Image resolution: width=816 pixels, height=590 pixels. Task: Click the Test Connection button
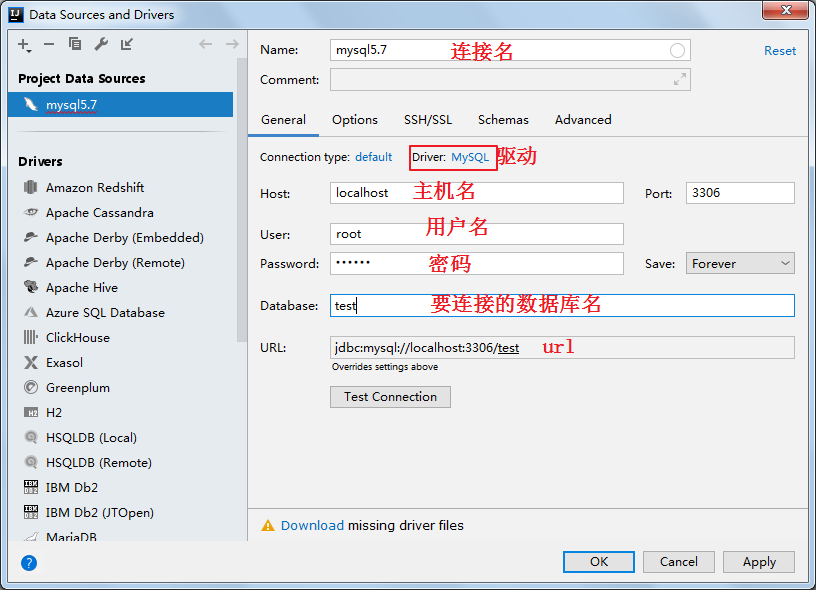[x=390, y=397]
